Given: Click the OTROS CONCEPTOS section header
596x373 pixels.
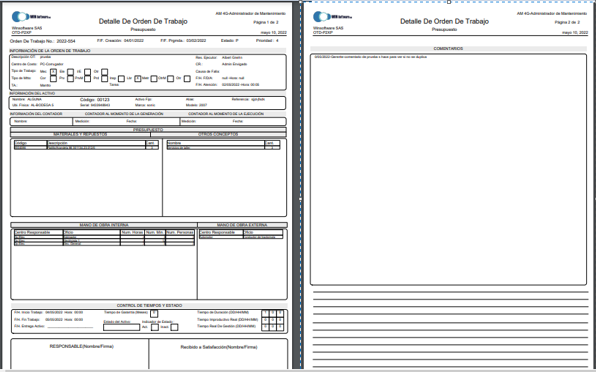Looking at the screenshot, I should (218, 134).
